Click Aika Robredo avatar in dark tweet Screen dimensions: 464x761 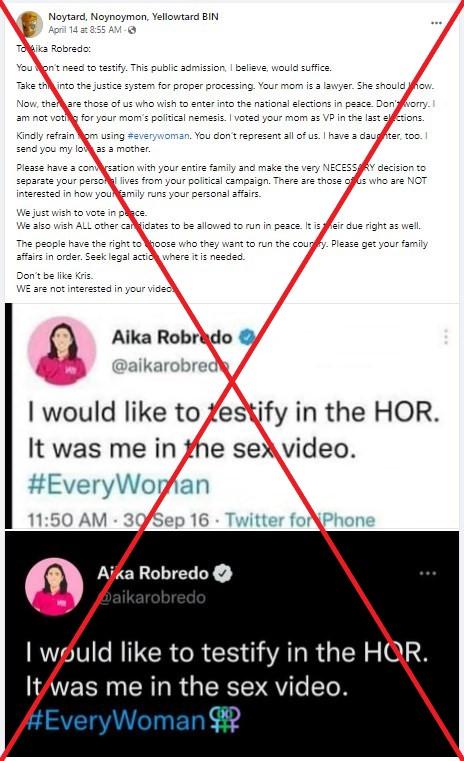click(54, 587)
